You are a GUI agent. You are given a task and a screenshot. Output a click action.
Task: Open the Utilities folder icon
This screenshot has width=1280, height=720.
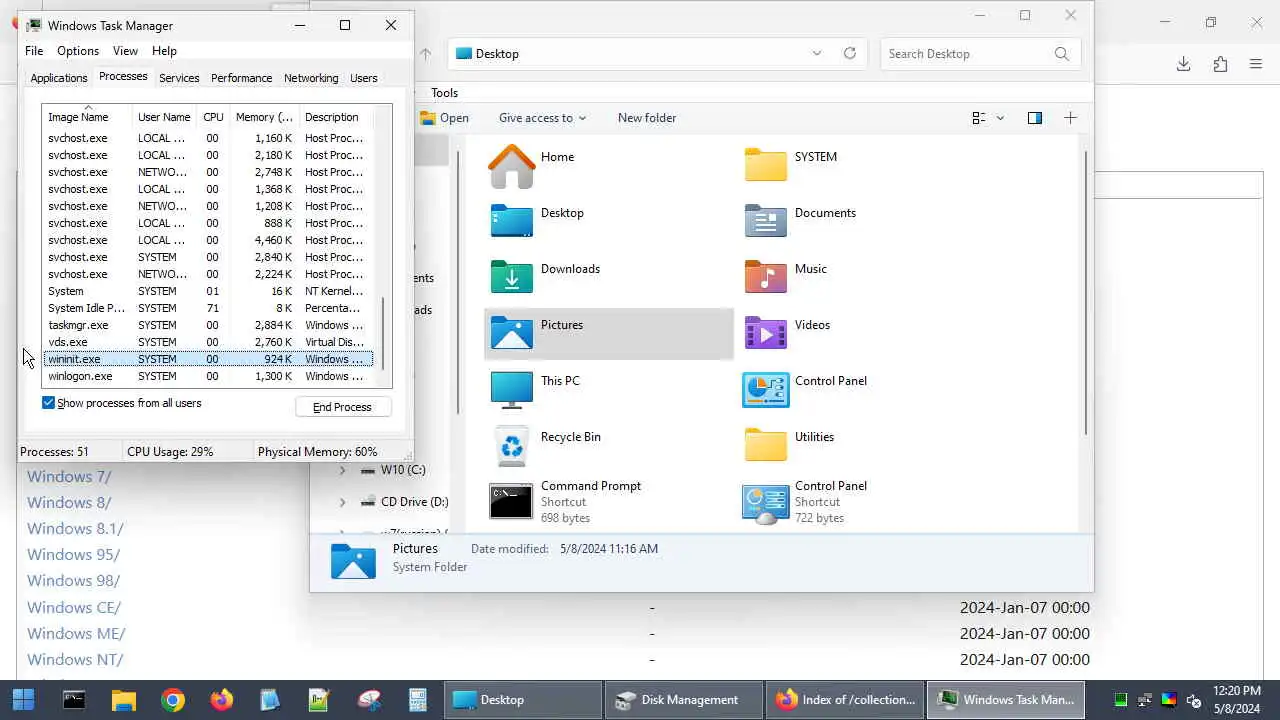(x=765, y=446)
